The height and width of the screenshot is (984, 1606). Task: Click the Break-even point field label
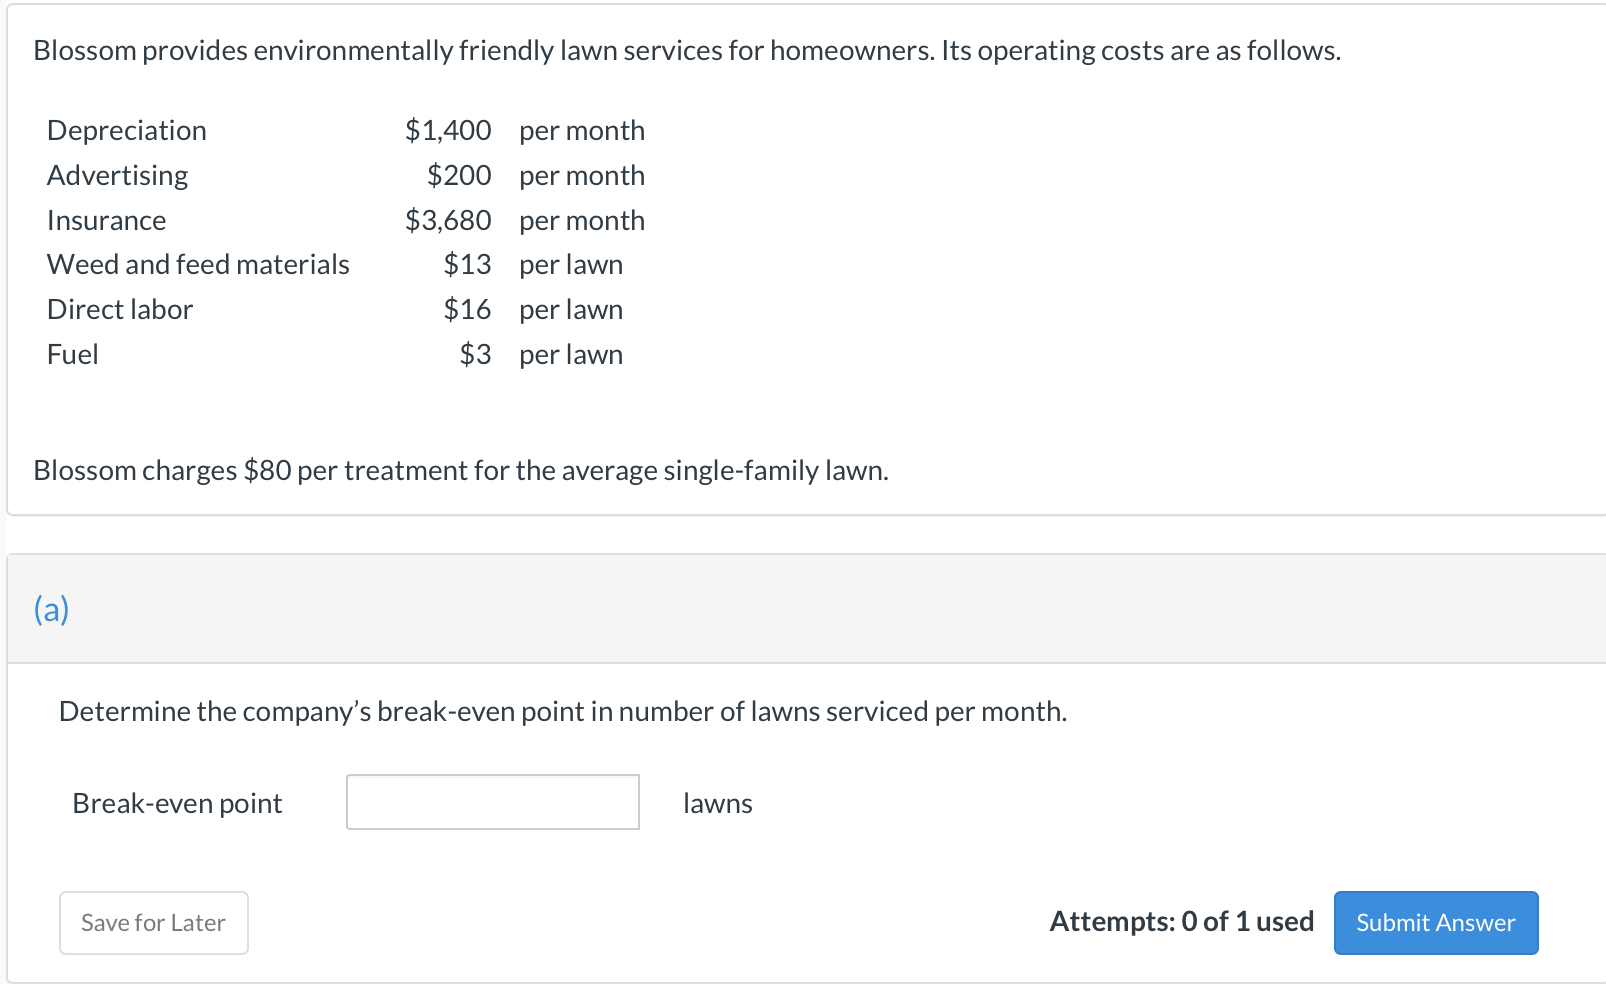tap(177, 803)
